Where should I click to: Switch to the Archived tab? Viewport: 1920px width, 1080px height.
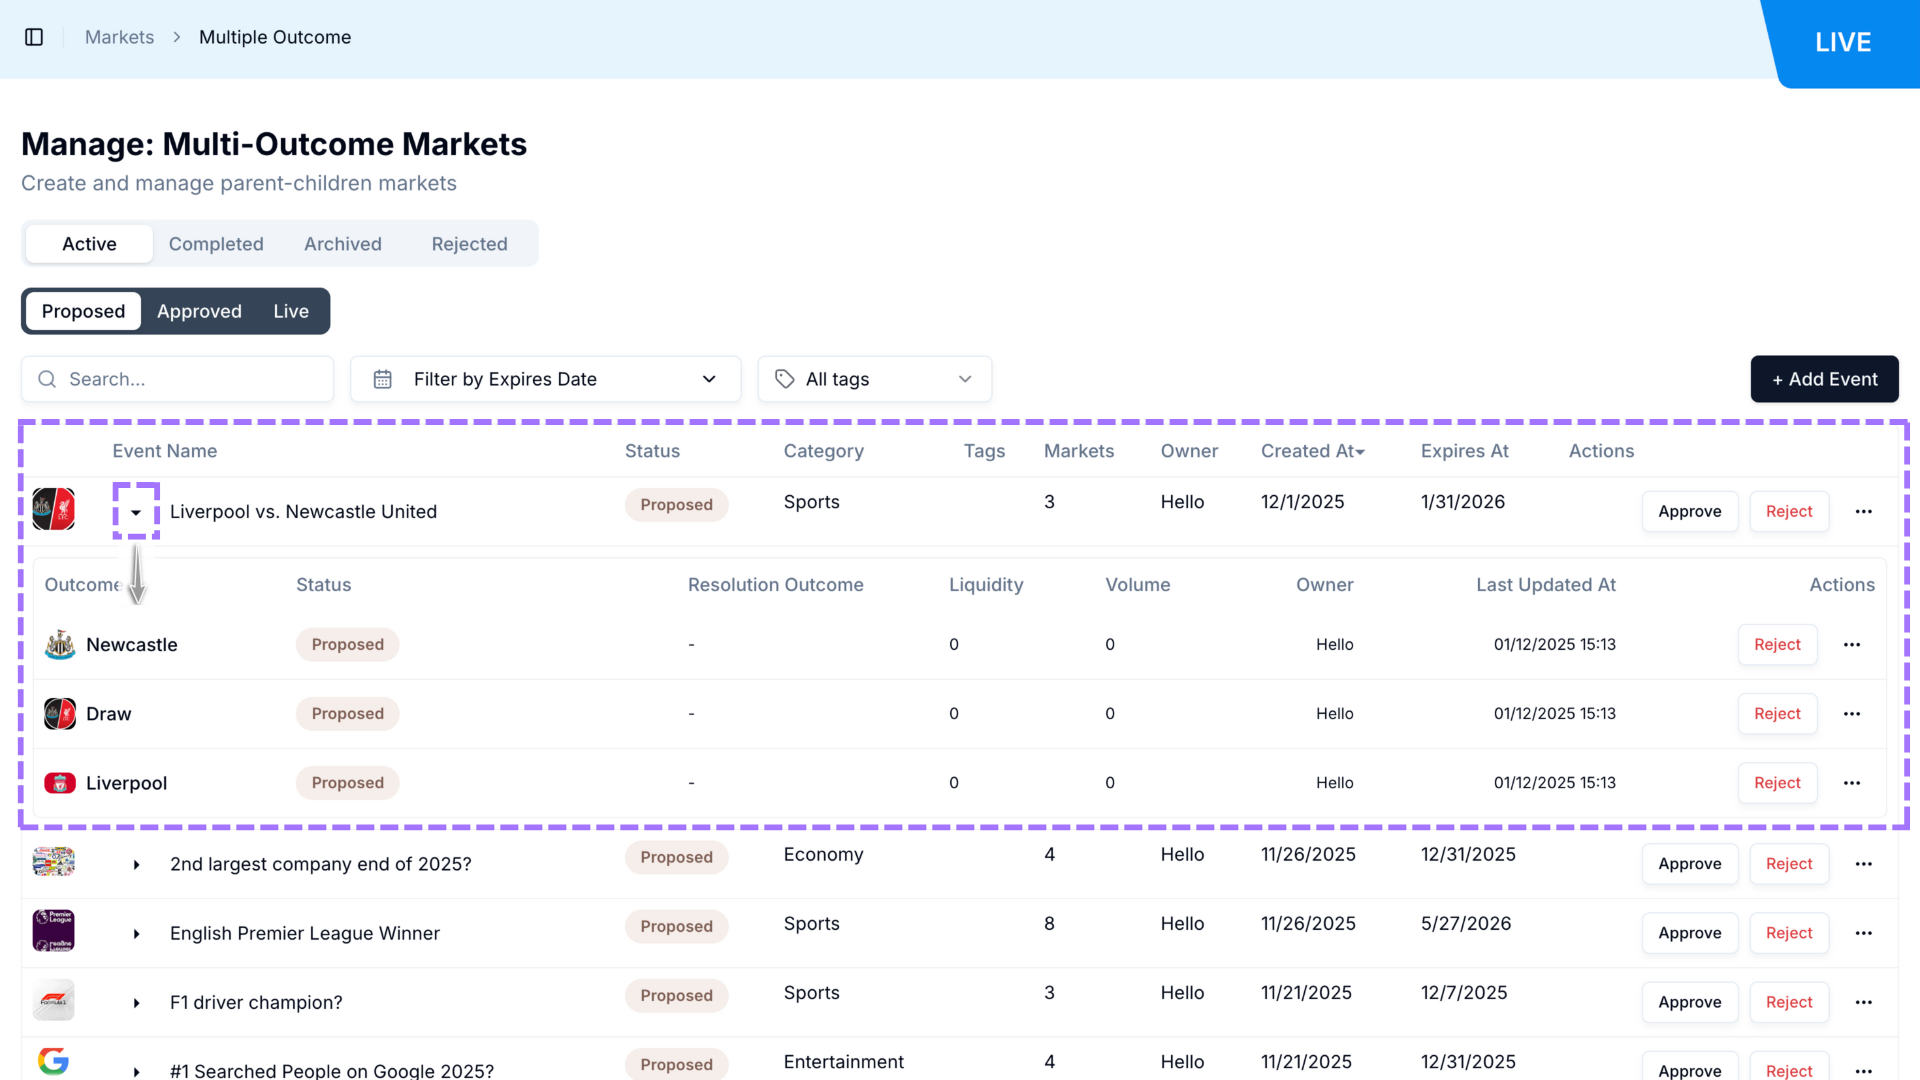point(343,244)
